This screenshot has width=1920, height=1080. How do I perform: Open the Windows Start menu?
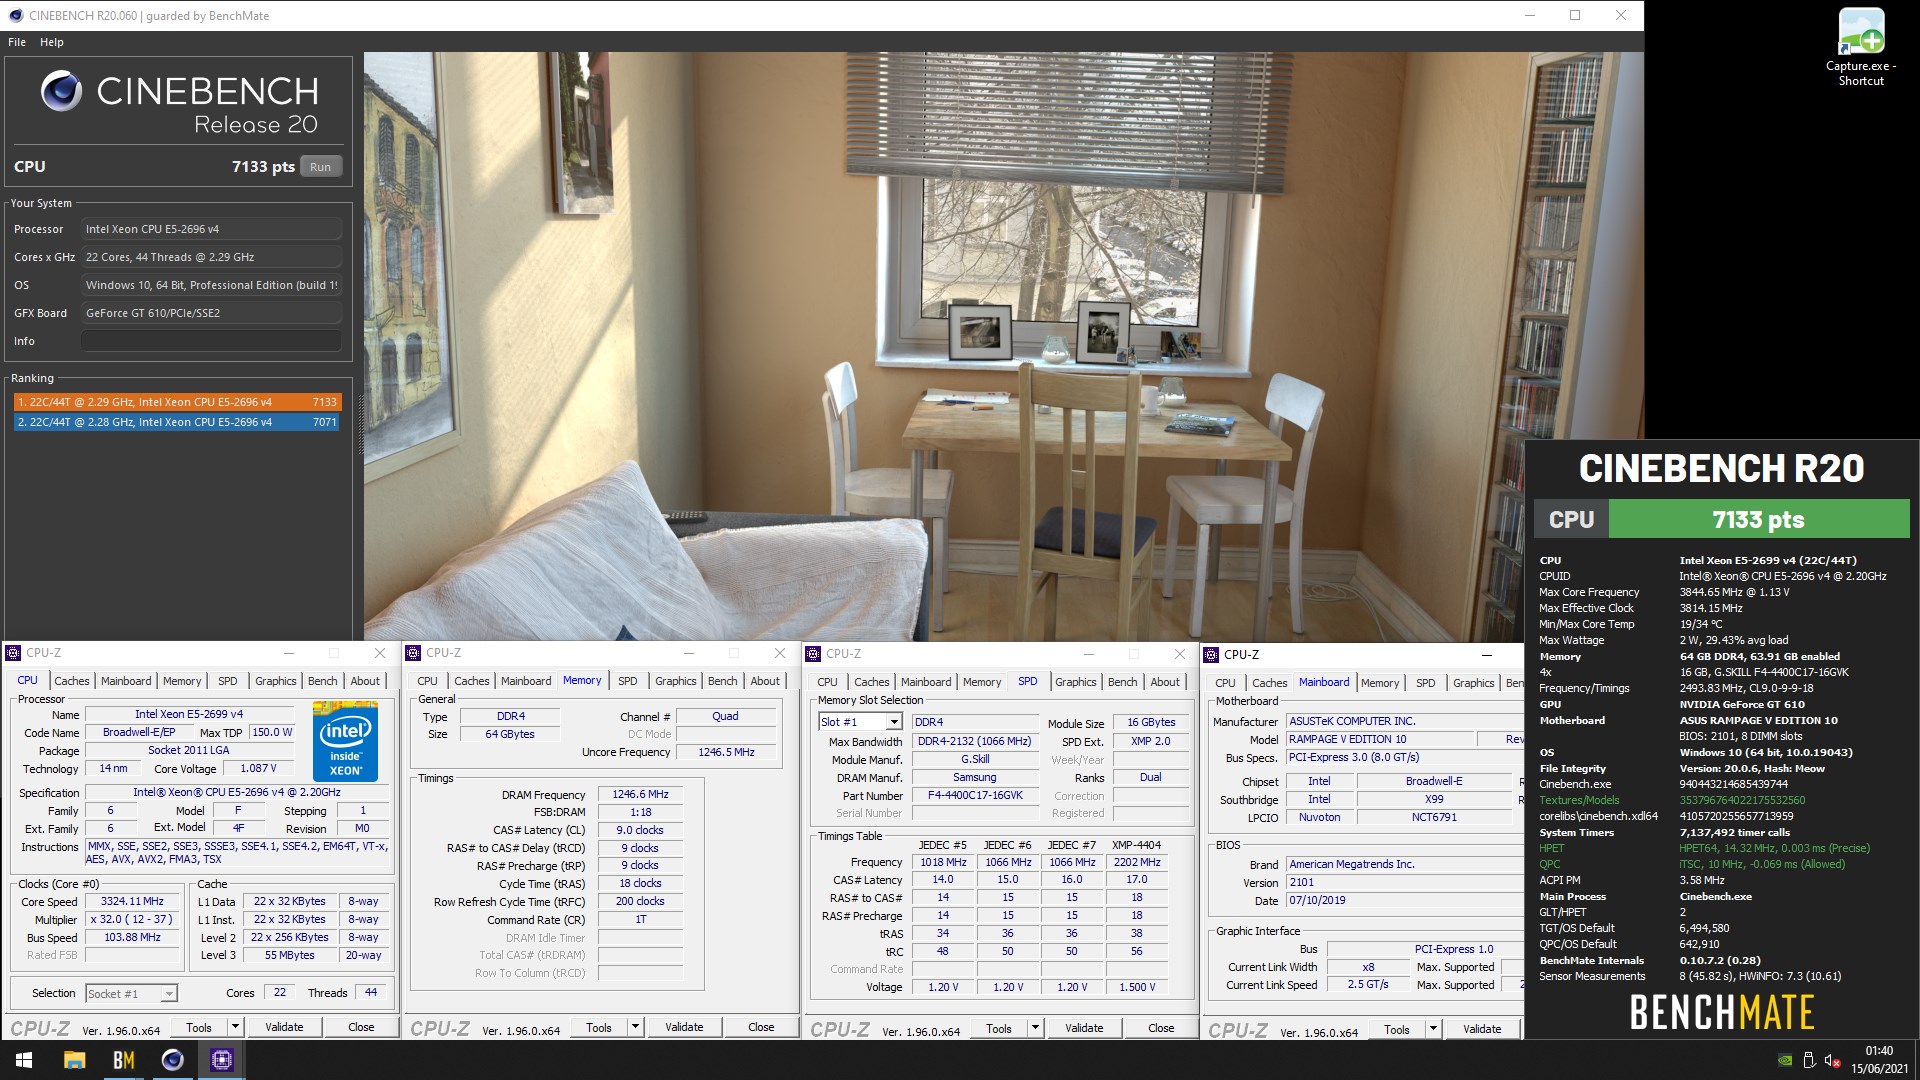click(x=24, y=1060)
